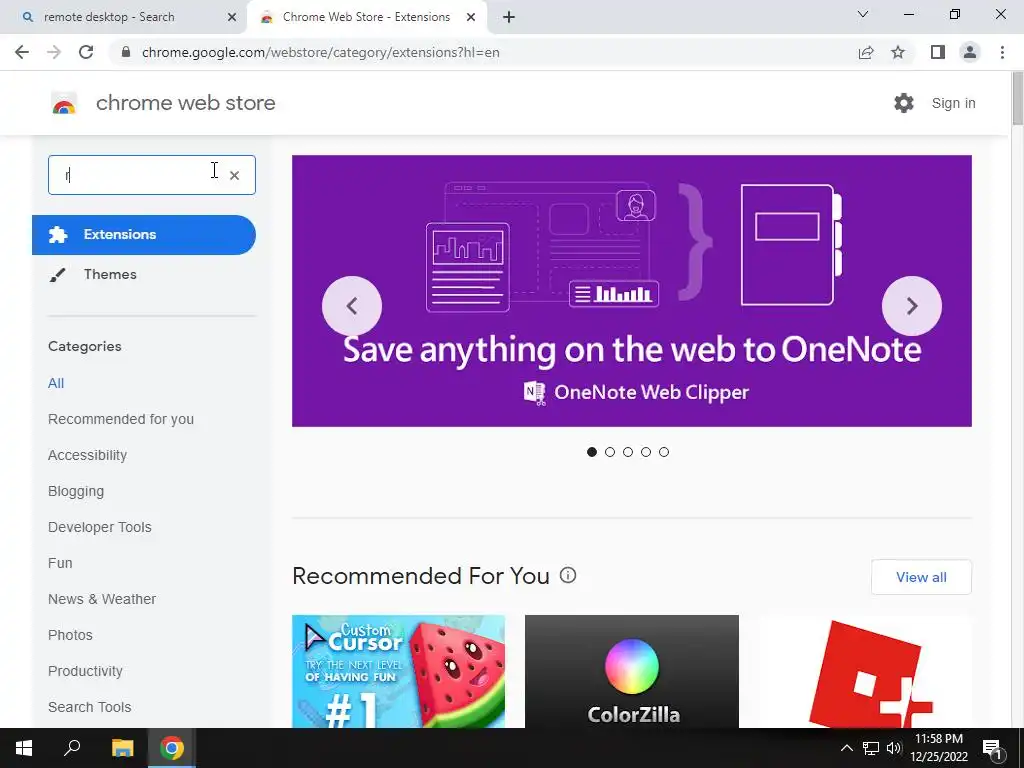
Task: View site information via the lock icon
Action: [126, 52]
